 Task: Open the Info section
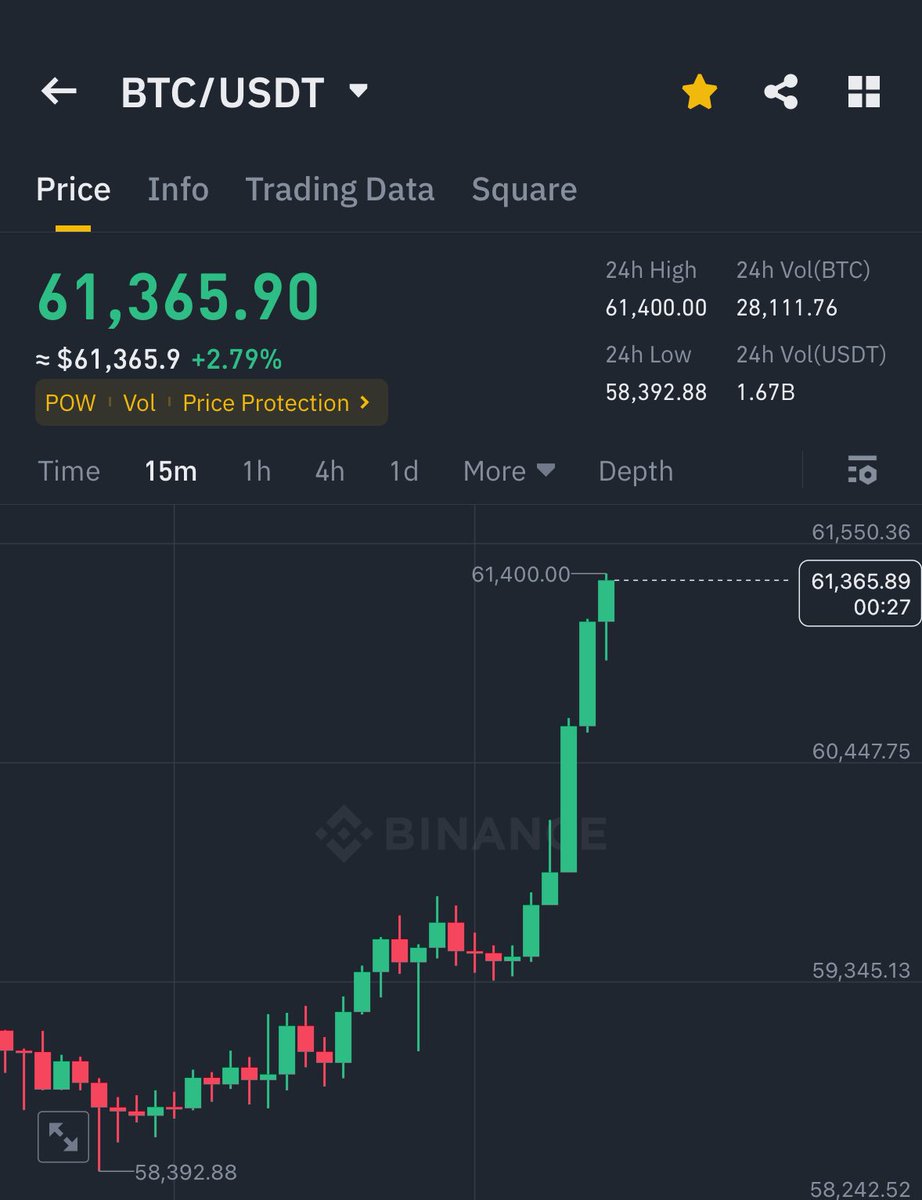click(178, 189)
